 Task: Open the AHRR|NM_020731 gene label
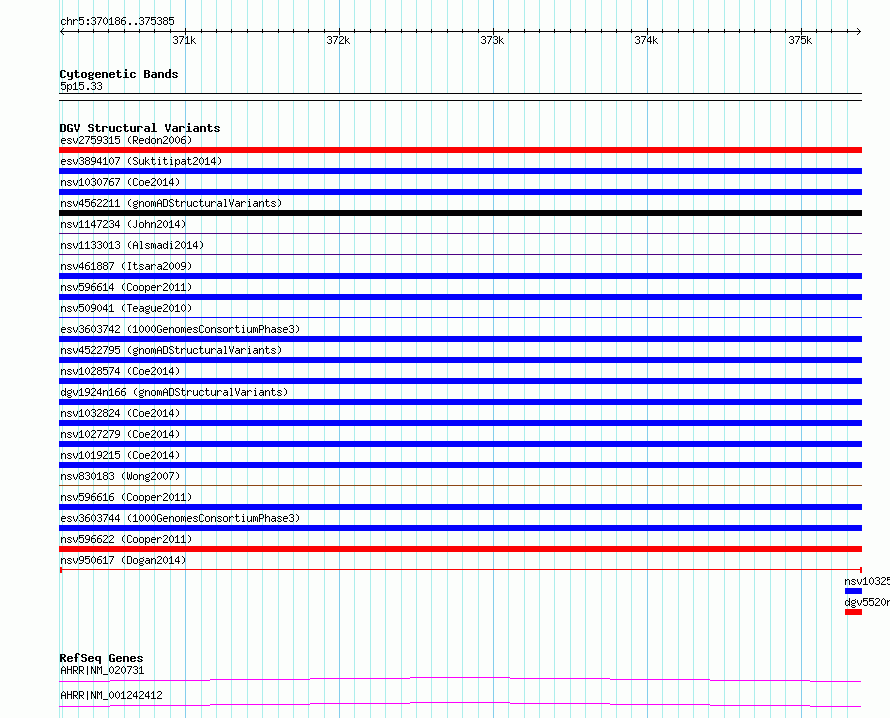102,670
